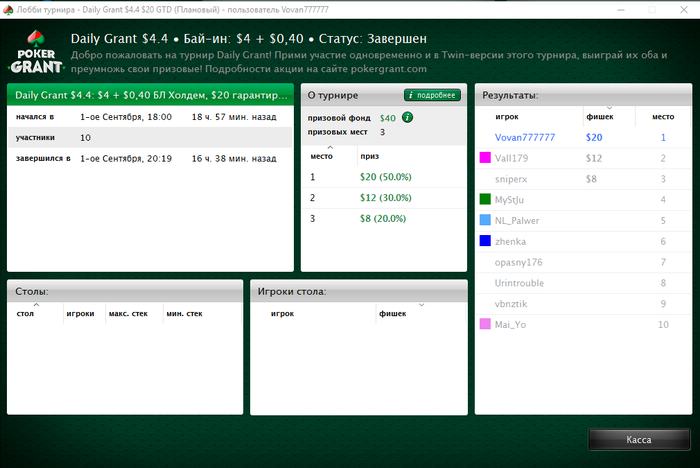Click the 1-ое Сентября, 18:00 start time
Image resolution: width=700 pixels, height=468 pixels.
(126, 117)
